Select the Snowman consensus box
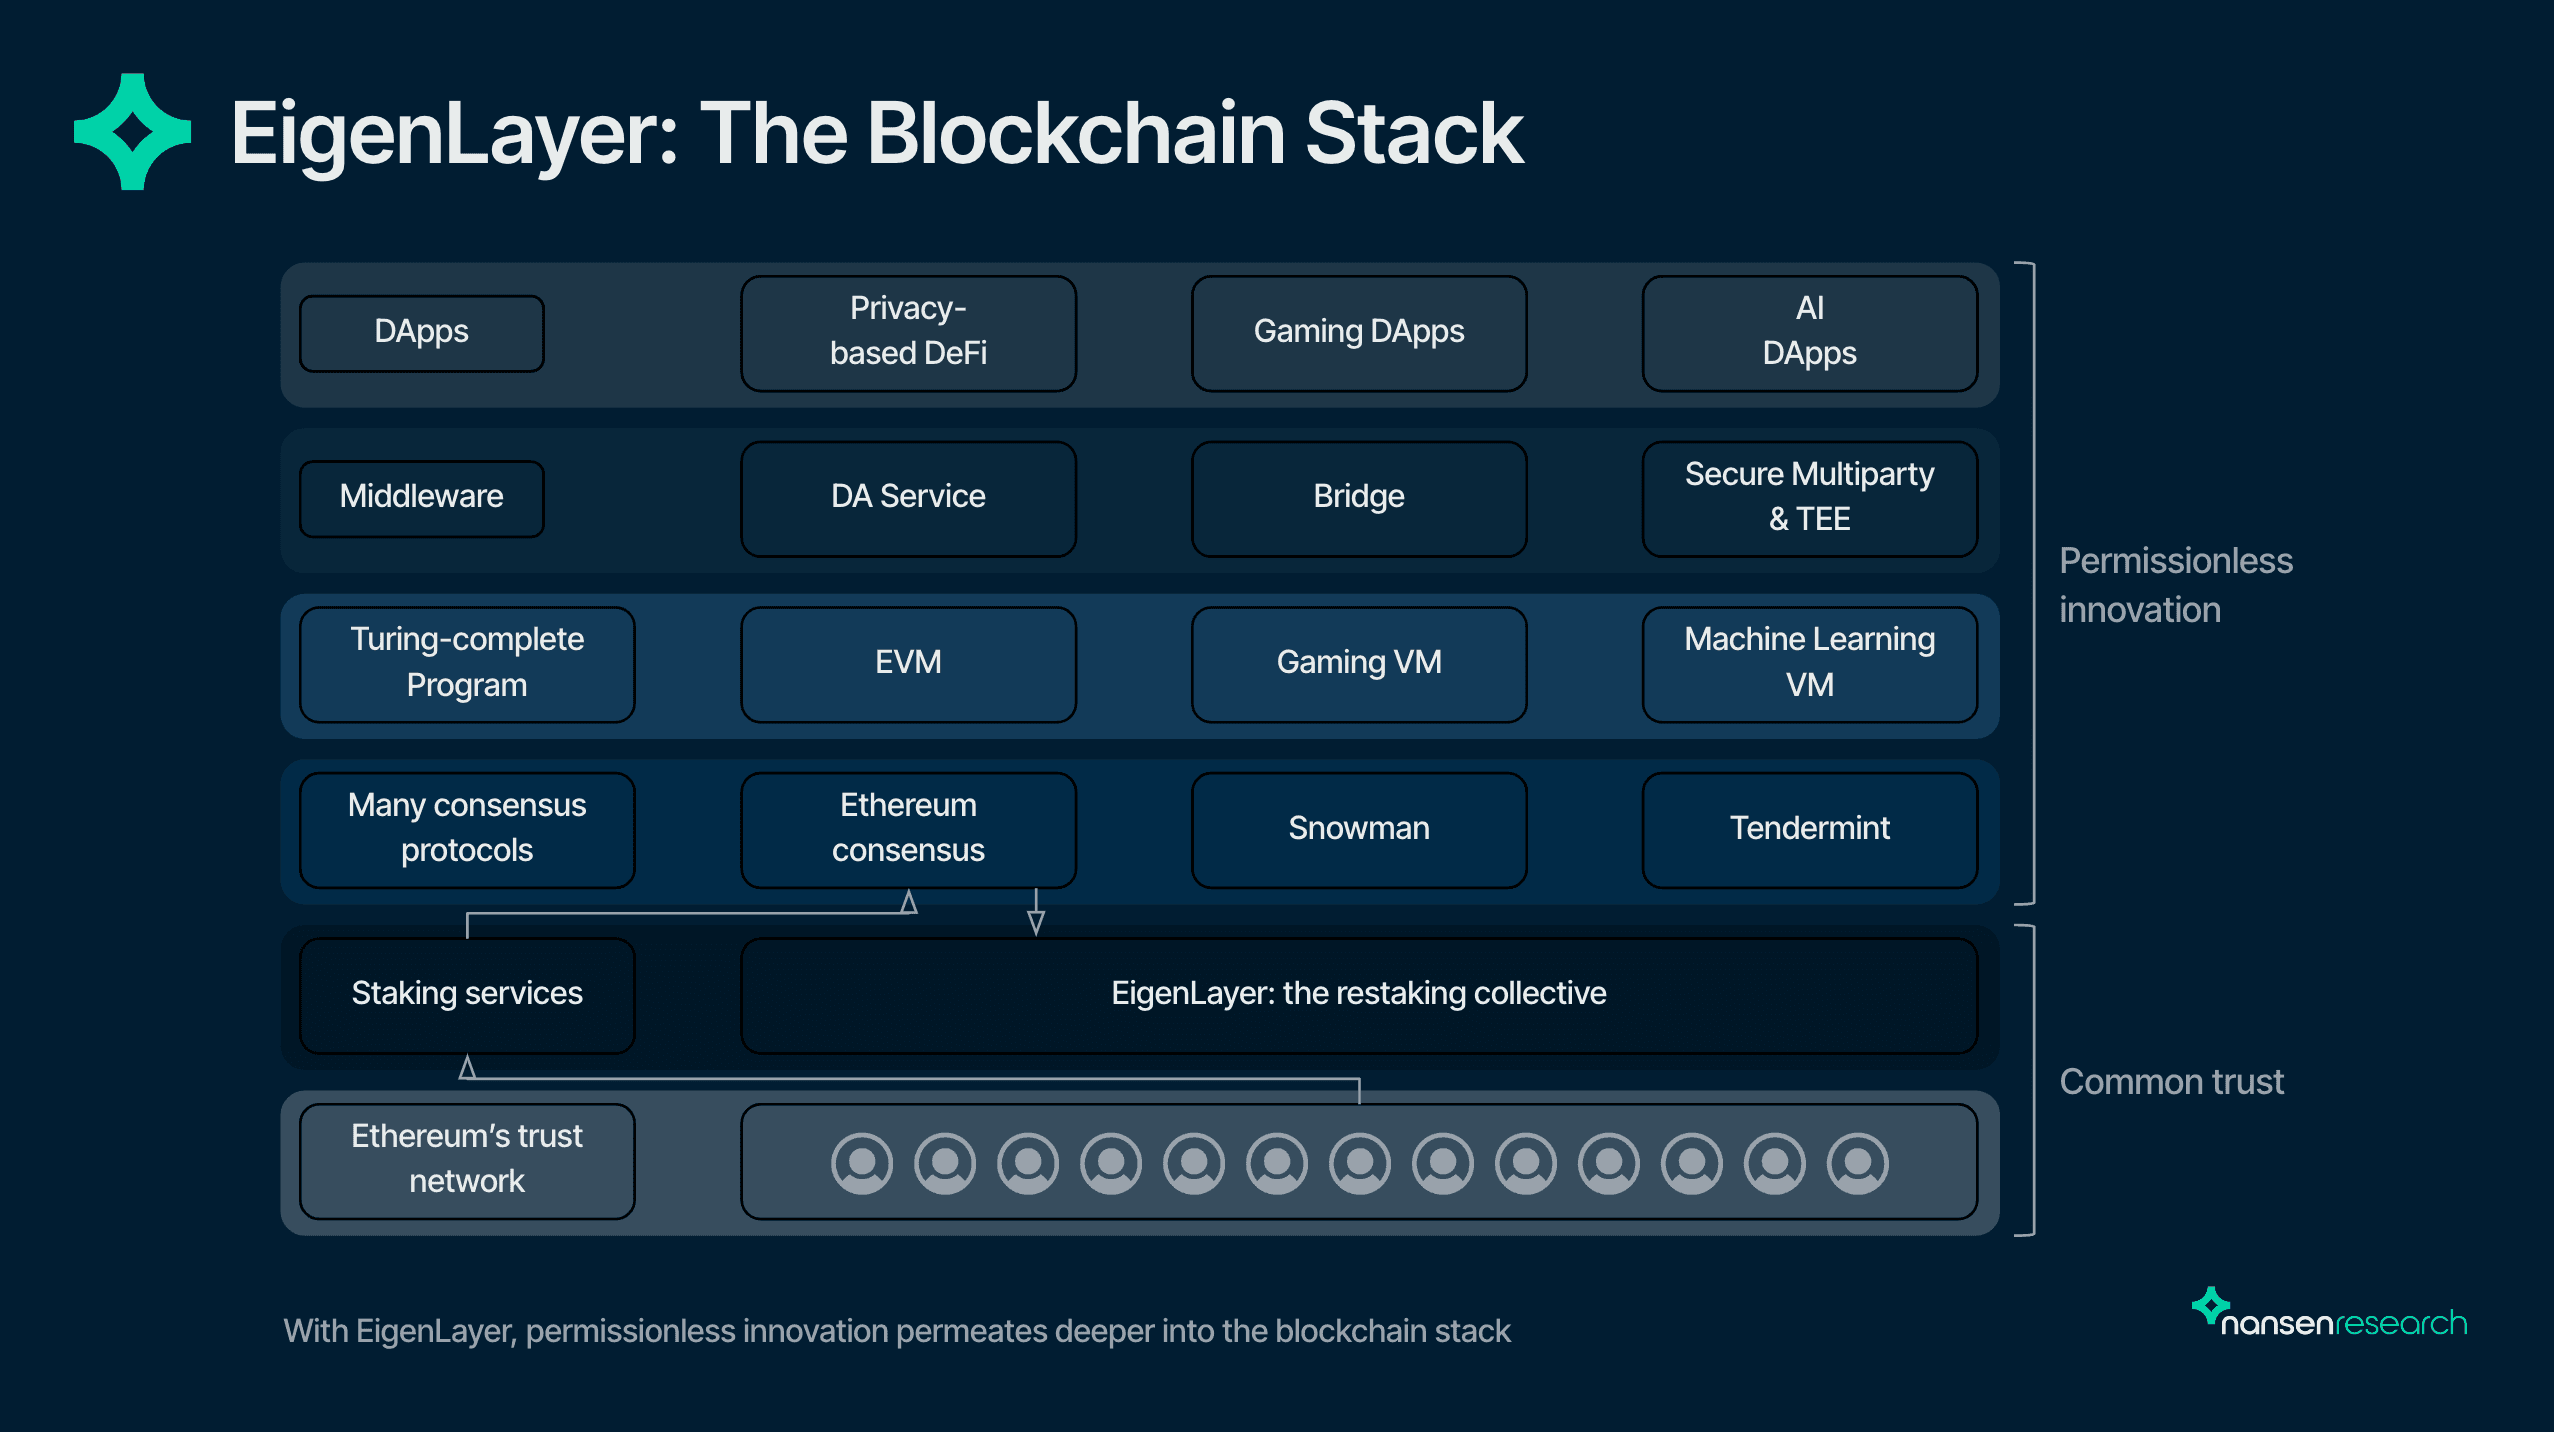Screen dimensions: 2554x1432 [x=1358, y=829]
